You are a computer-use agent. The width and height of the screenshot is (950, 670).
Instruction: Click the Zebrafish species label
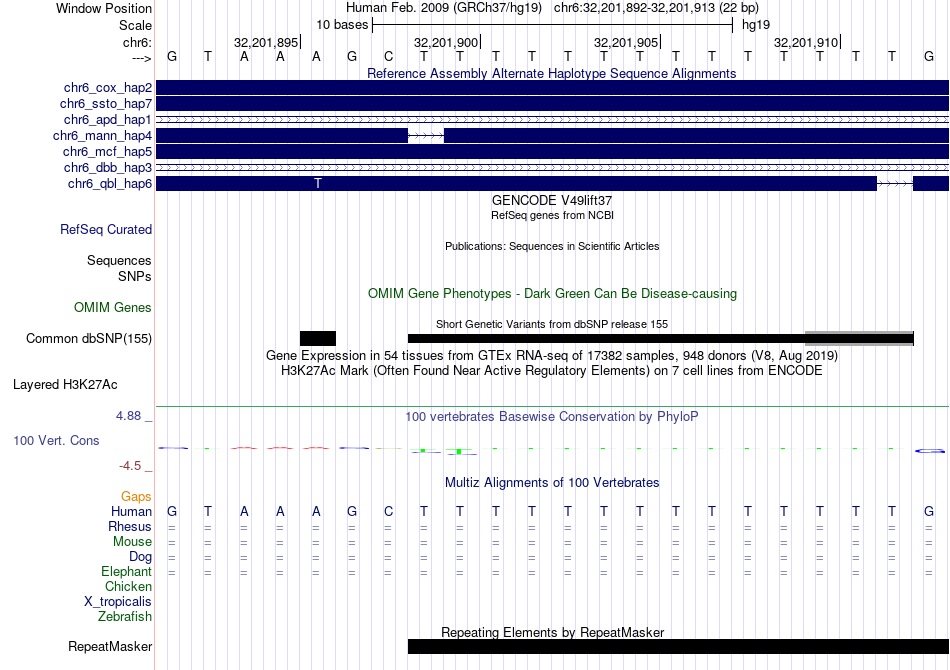[x=125, y=617]
